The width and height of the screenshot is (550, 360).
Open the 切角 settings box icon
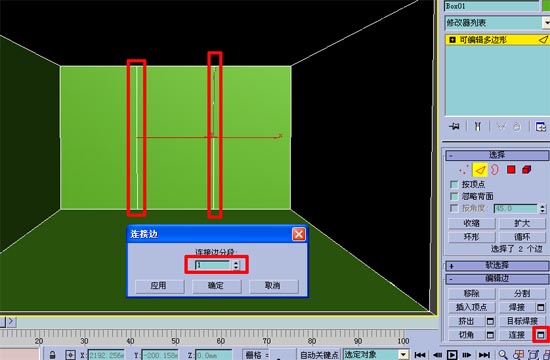[490, 335]
